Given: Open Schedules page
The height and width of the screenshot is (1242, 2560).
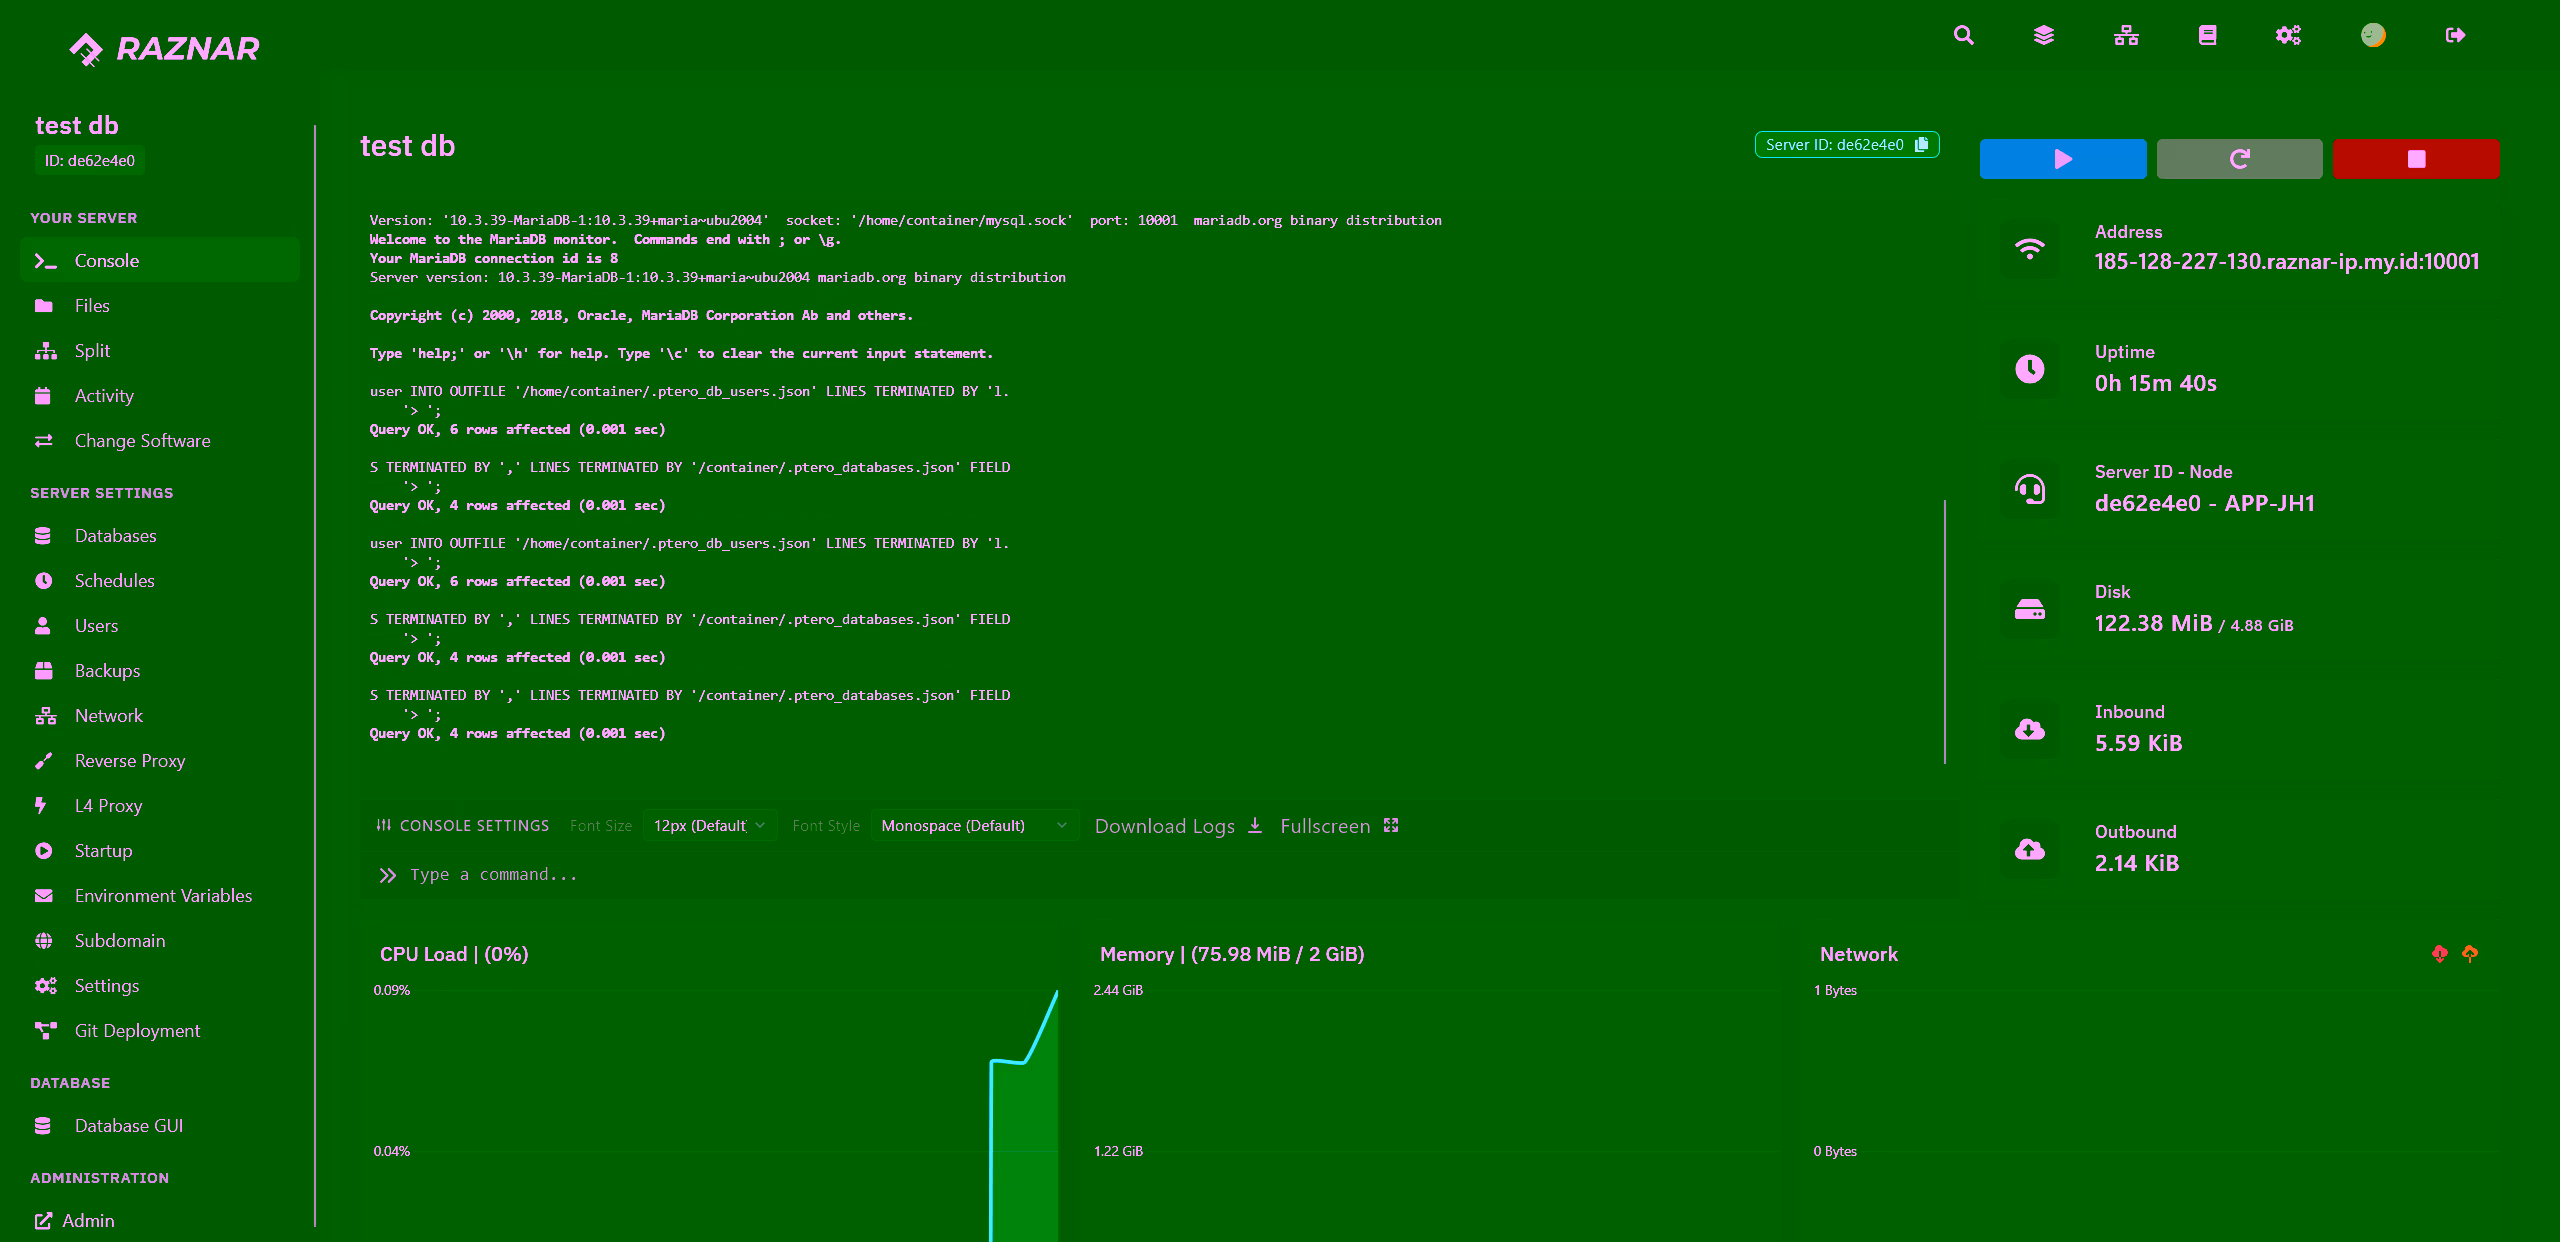Looking at the screenshot, I should click(x=160, y=580).
